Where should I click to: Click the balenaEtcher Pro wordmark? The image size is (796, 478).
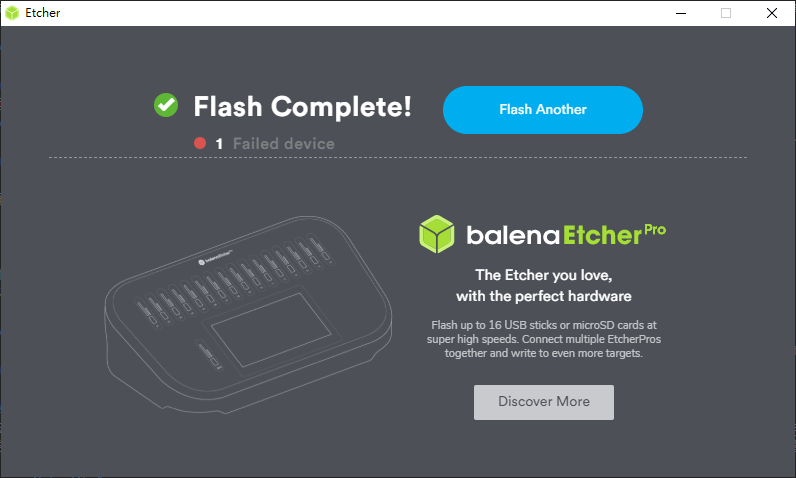[x=566, y=234]
